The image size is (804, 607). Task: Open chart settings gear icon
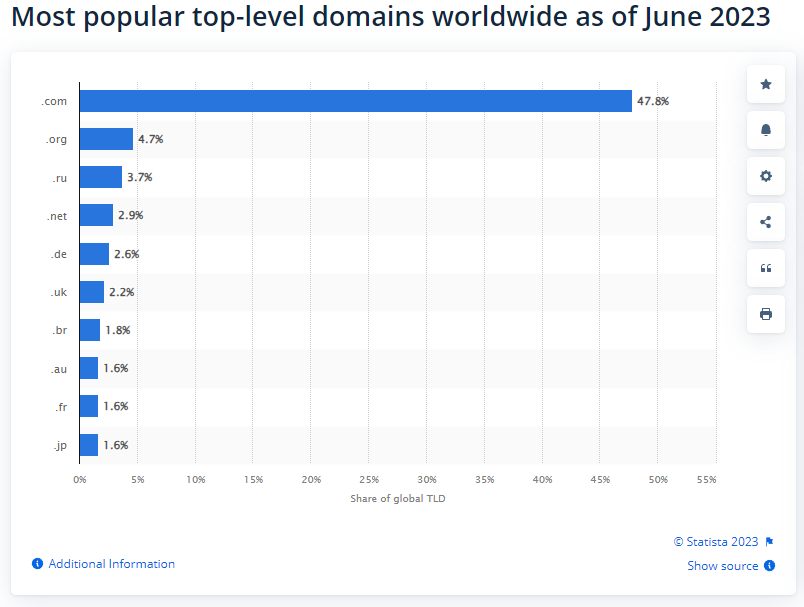coord(766,176)
